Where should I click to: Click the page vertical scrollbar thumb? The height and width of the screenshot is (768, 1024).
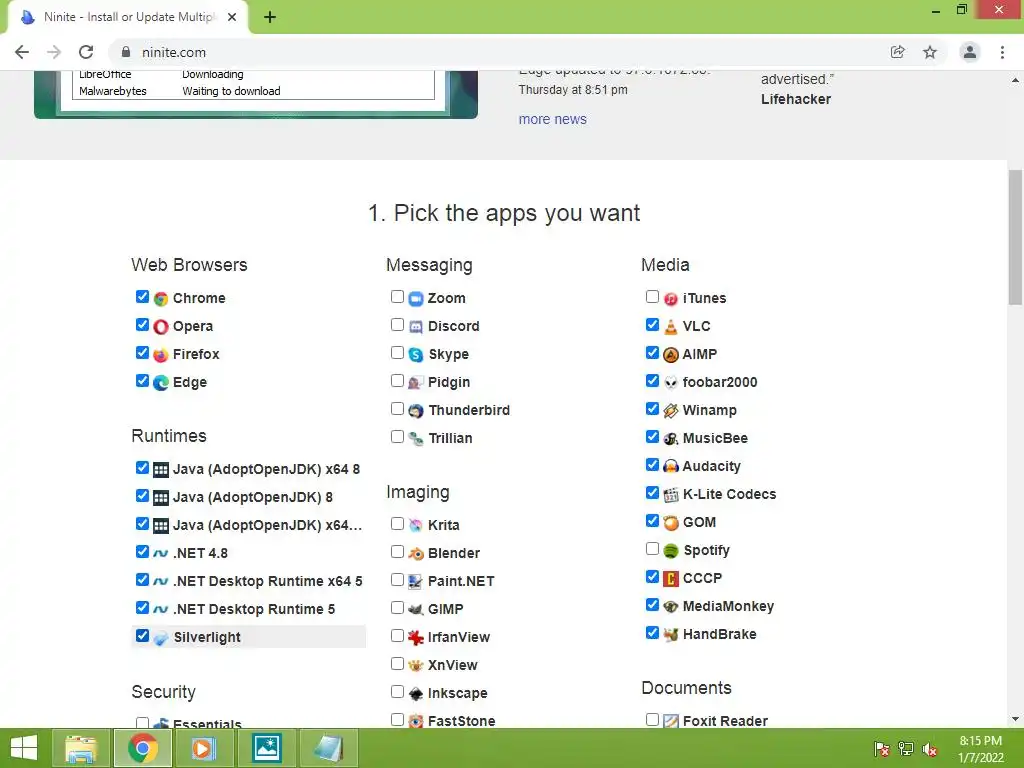(1015, 237)
